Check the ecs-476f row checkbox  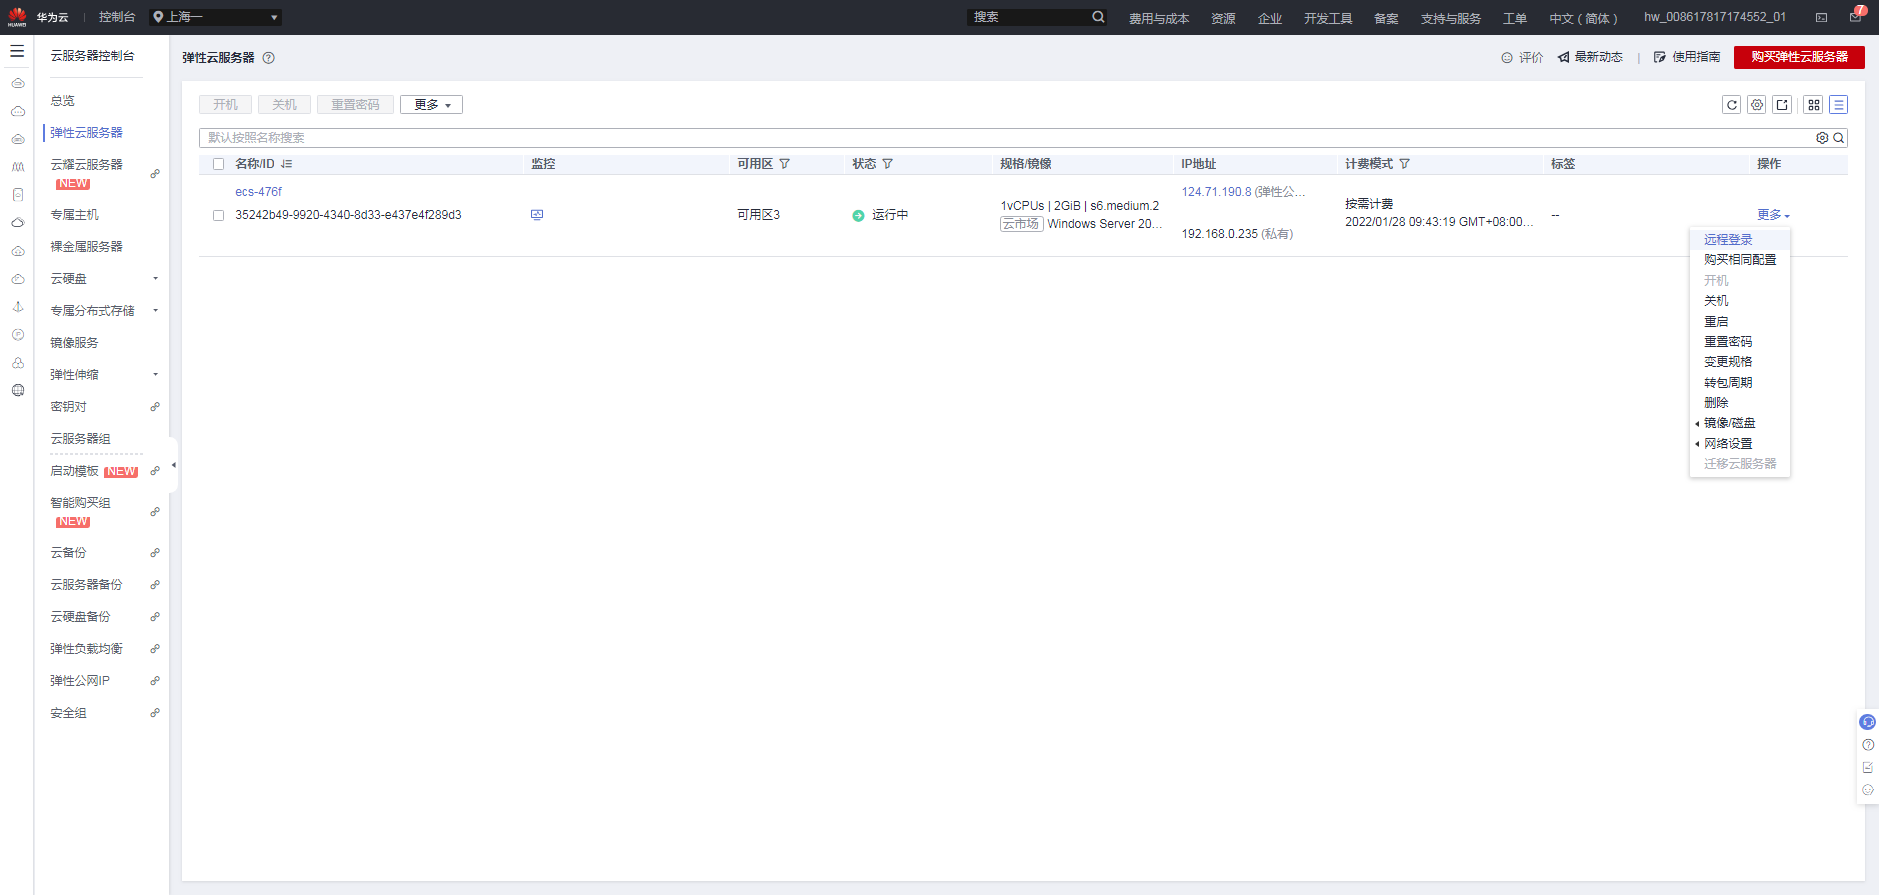218,215
